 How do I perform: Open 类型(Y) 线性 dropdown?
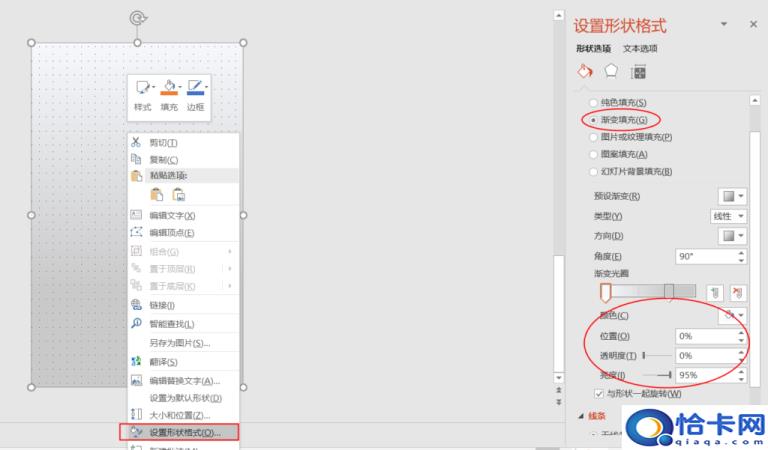point(728,216)
